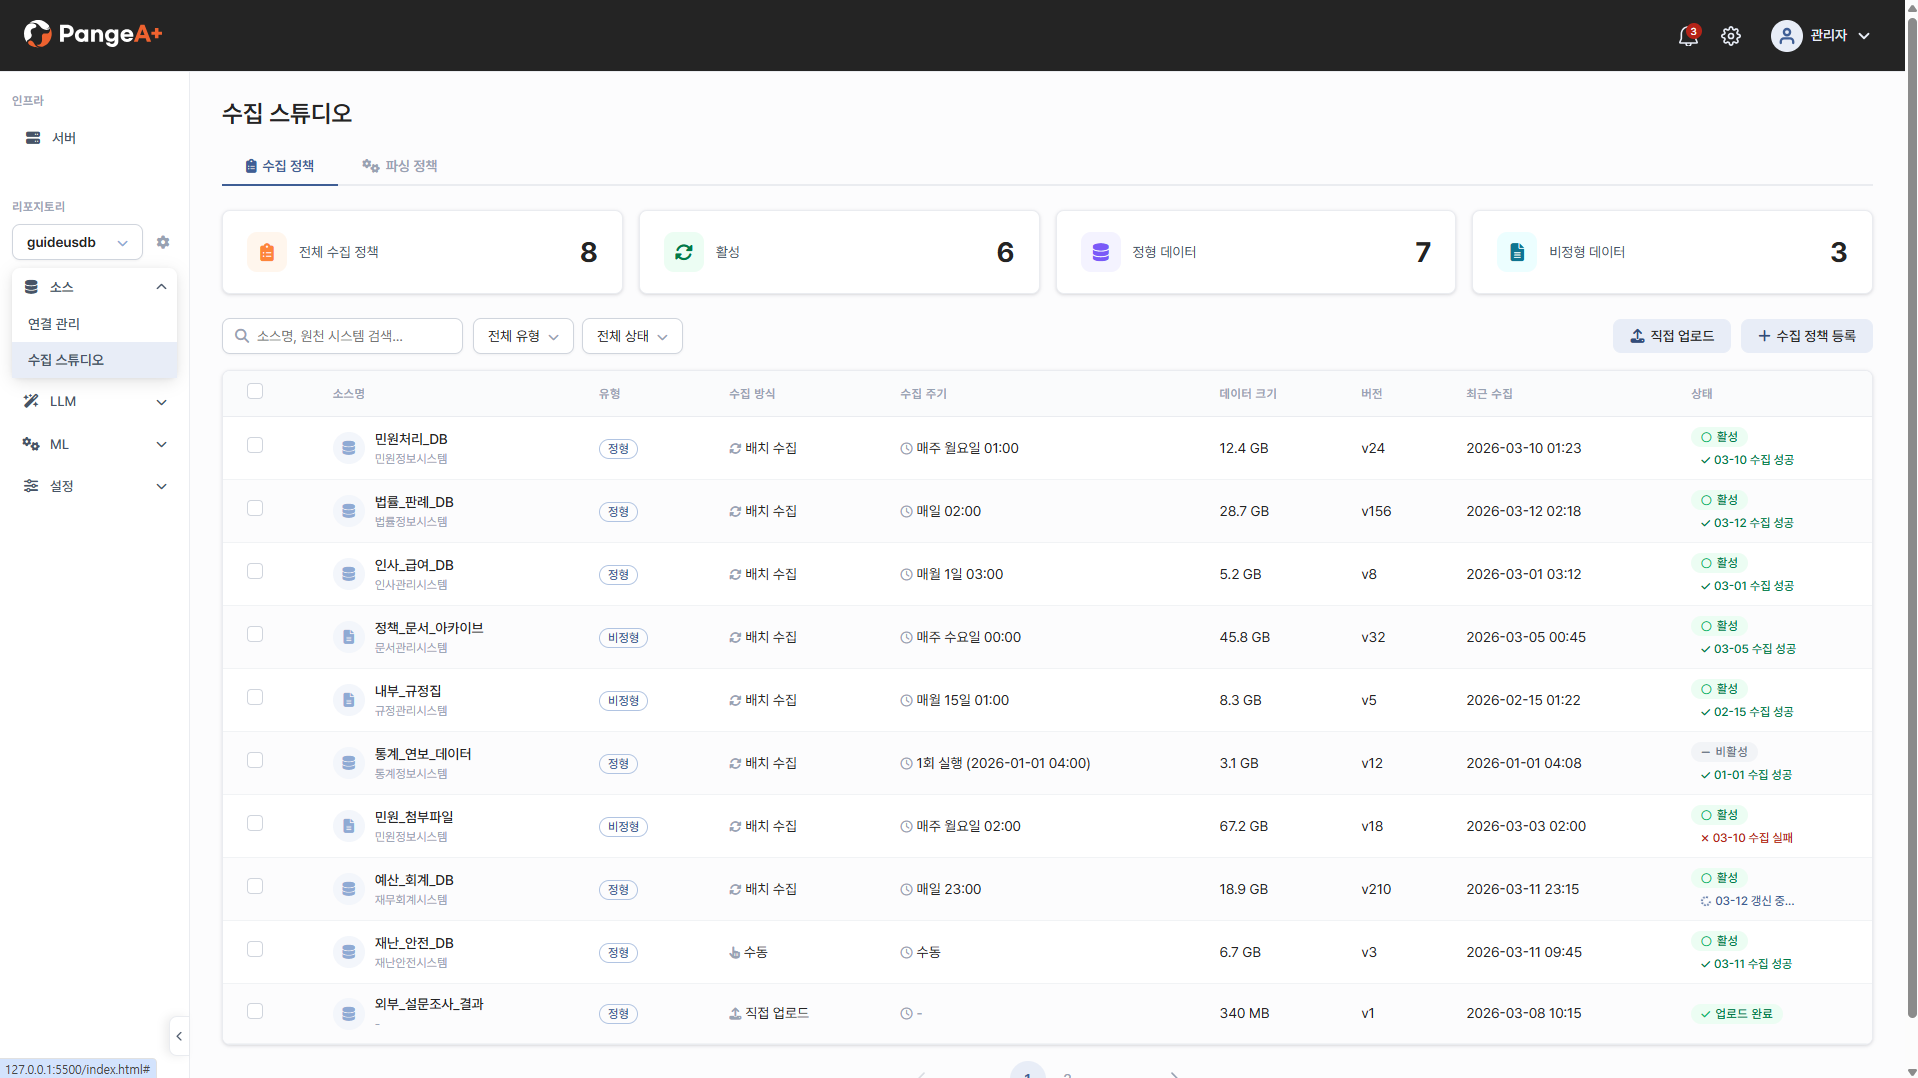Image resolution: width=1918 pixels, height=1078 pixels.
Task: Click the PangeA+ logo
Action: click(93, 34)
